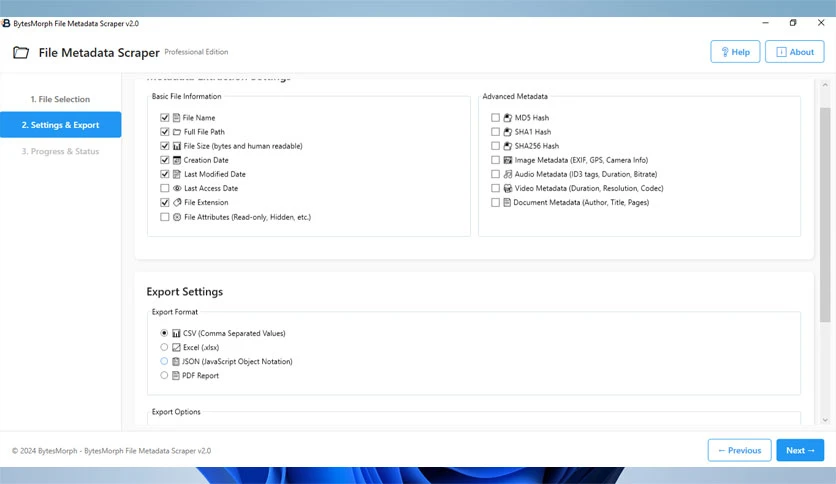Uncheck the Creation Date checkbox
The image size is (836, 484).
tap(165, 160)
